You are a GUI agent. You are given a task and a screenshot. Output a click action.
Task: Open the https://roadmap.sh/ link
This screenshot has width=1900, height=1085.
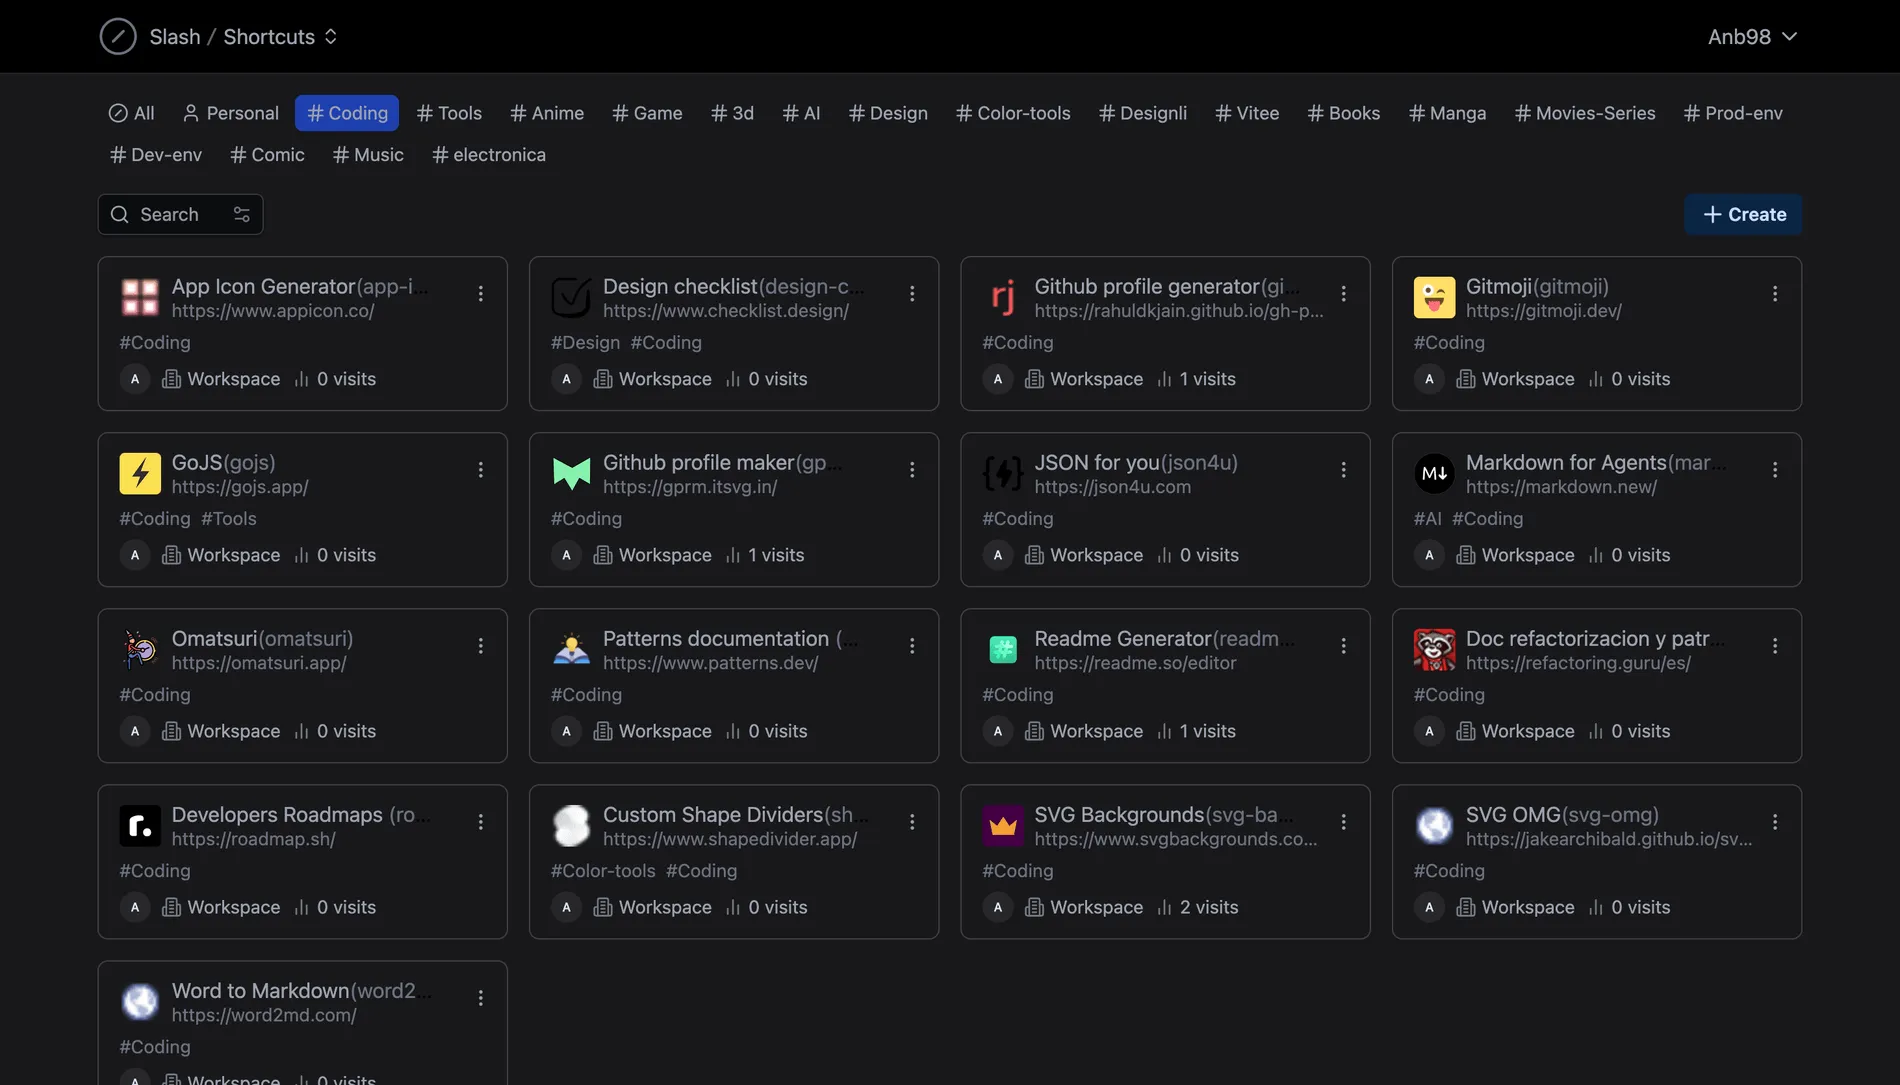[254, 839]
